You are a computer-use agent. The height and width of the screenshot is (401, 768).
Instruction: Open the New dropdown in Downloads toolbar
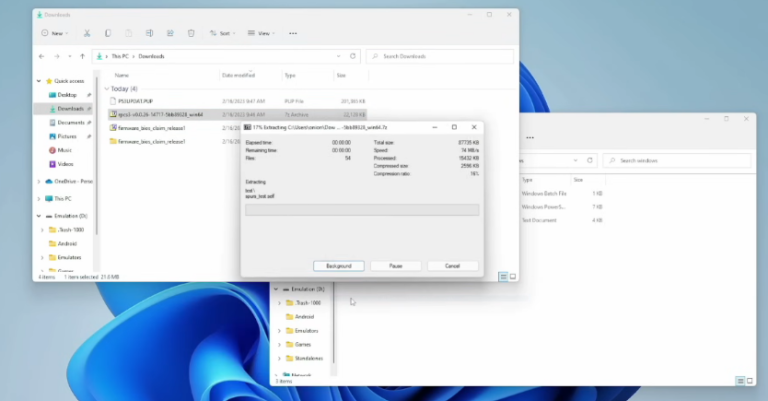pos(55,33)
